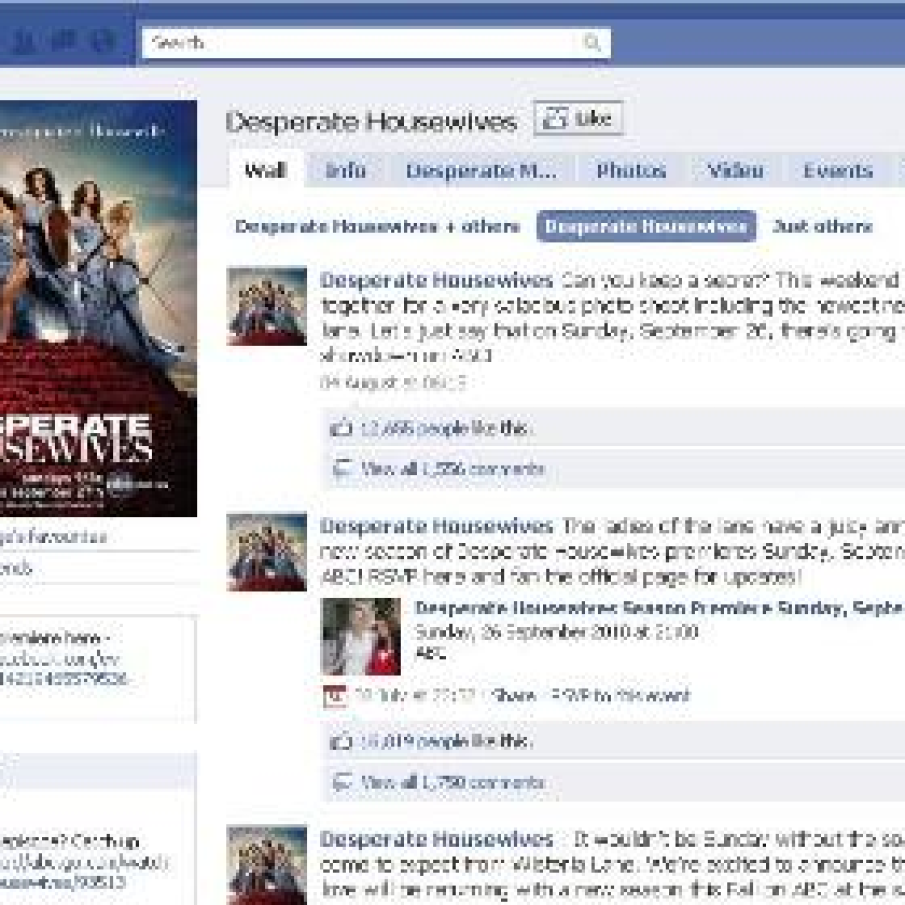The height and width of the screenshot is (905, 905).
Task: Open 'Desperate Housewives Season Premiere Sunday' event link
Action: click(x=659, y=608)
